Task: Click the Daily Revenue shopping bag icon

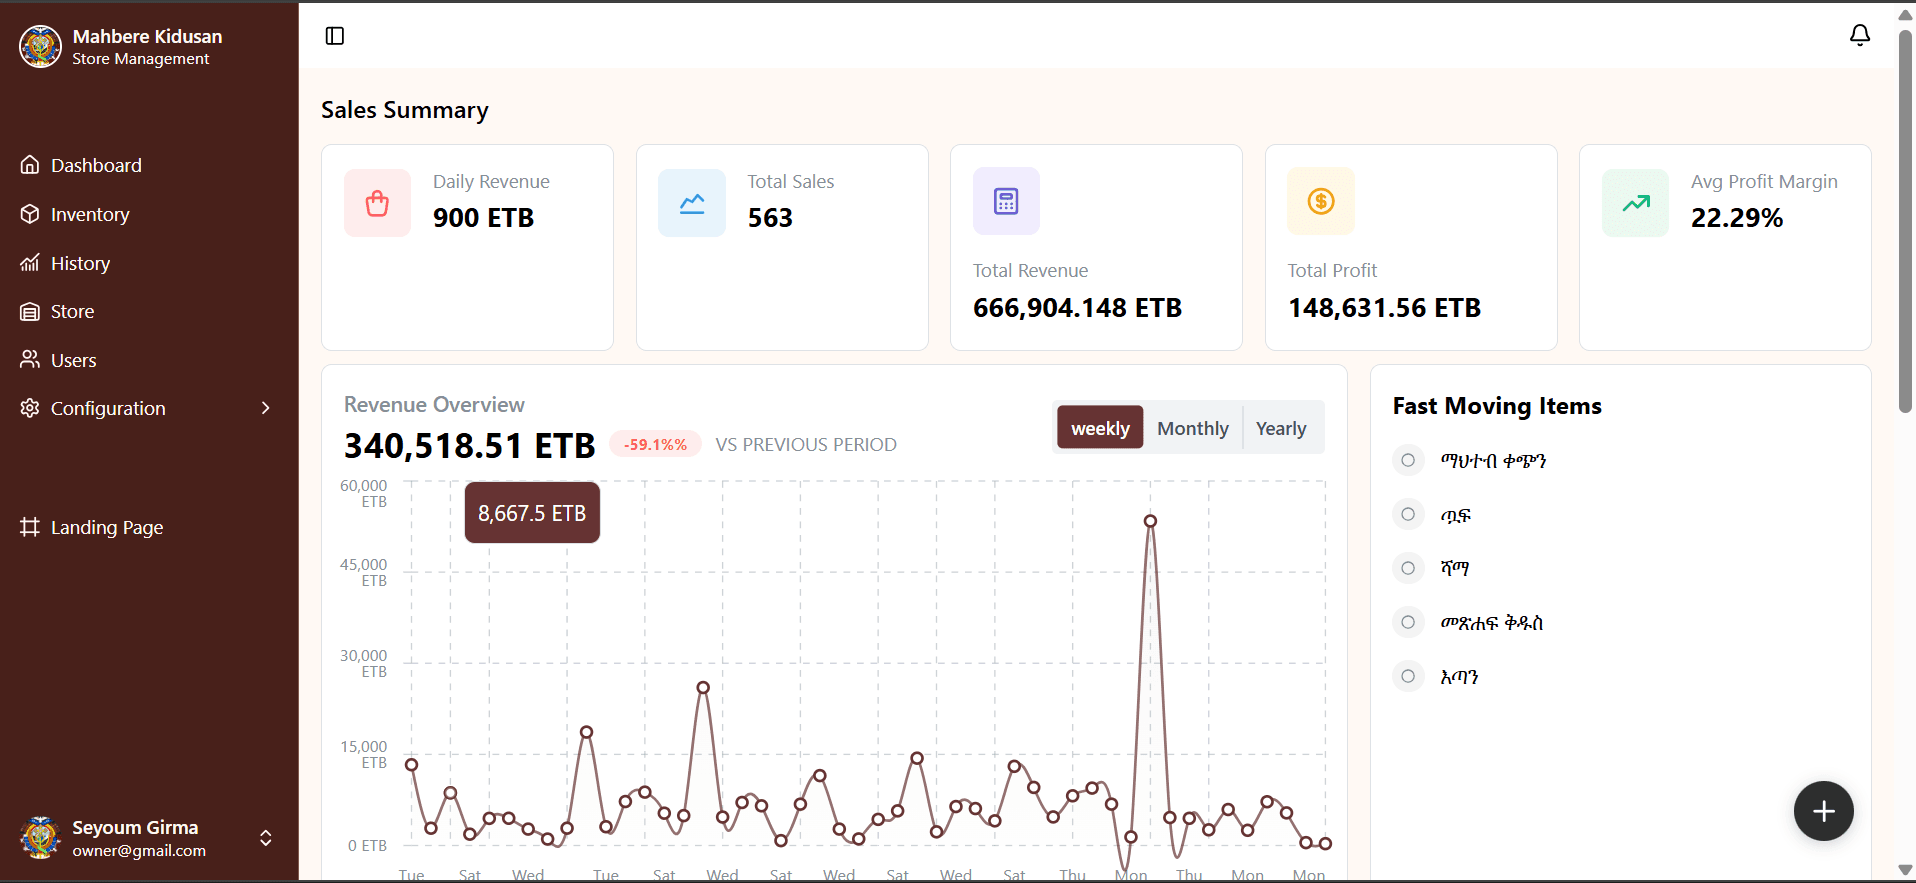Action: (377, 203)
